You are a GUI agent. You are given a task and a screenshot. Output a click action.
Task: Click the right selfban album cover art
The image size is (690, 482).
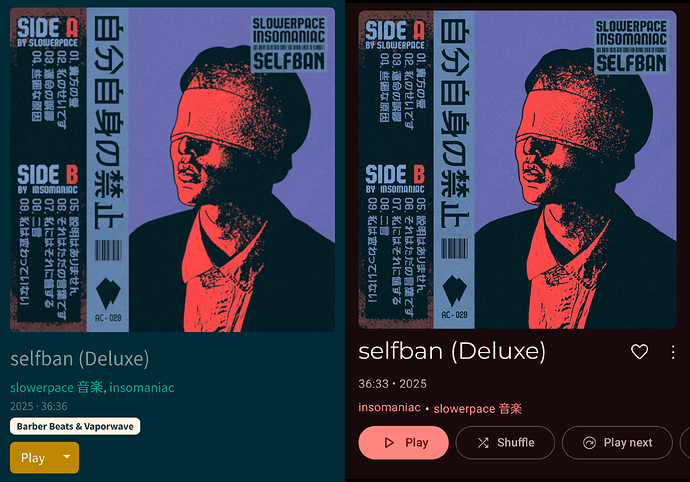point(517,169)
